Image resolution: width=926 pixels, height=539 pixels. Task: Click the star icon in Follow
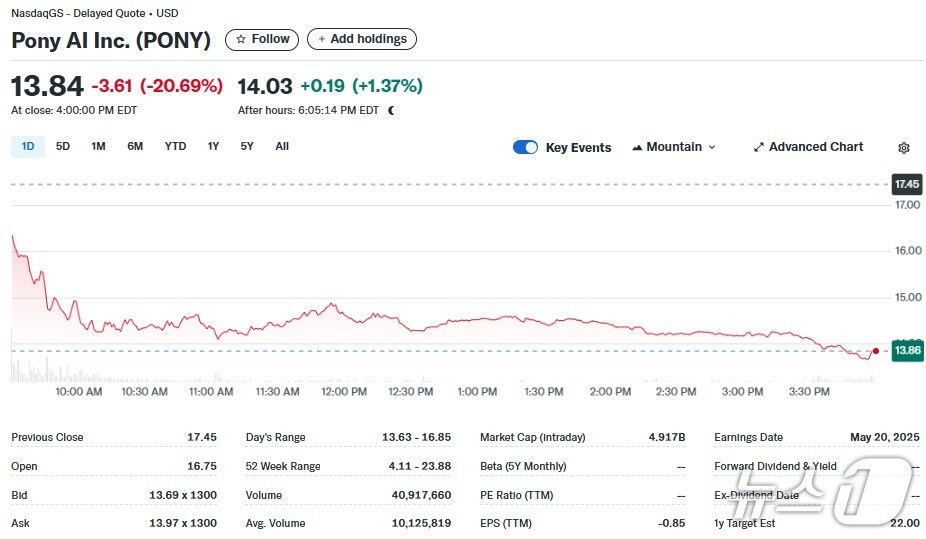(240, 39)
